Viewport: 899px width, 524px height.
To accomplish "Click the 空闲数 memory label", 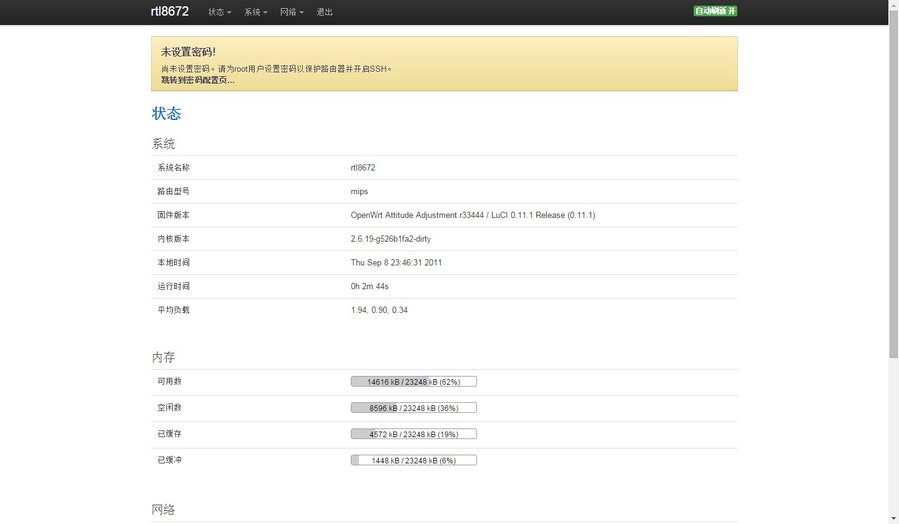I will coord(169,408).
